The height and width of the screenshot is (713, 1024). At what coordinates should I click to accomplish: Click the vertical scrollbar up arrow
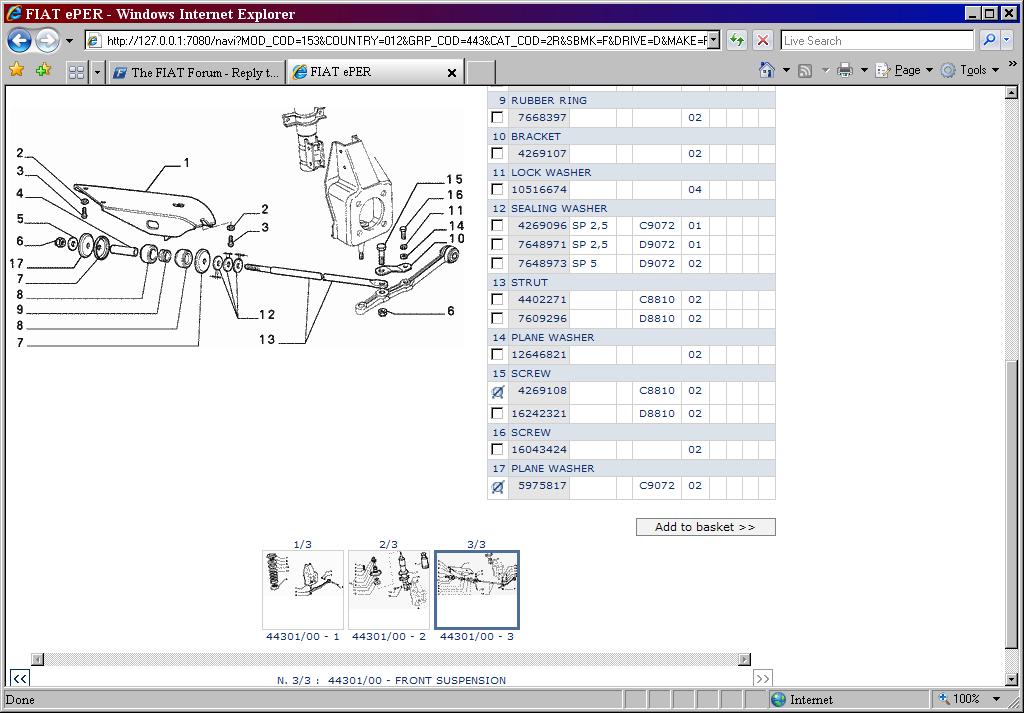tap(1011, 93)
